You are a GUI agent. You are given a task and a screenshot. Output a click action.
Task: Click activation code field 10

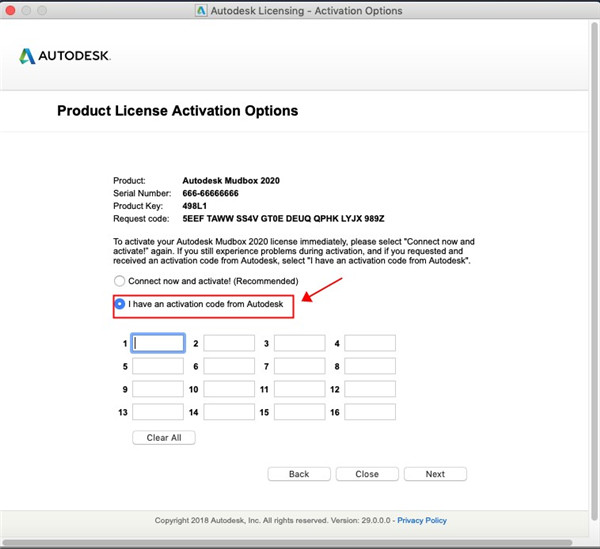229,389
